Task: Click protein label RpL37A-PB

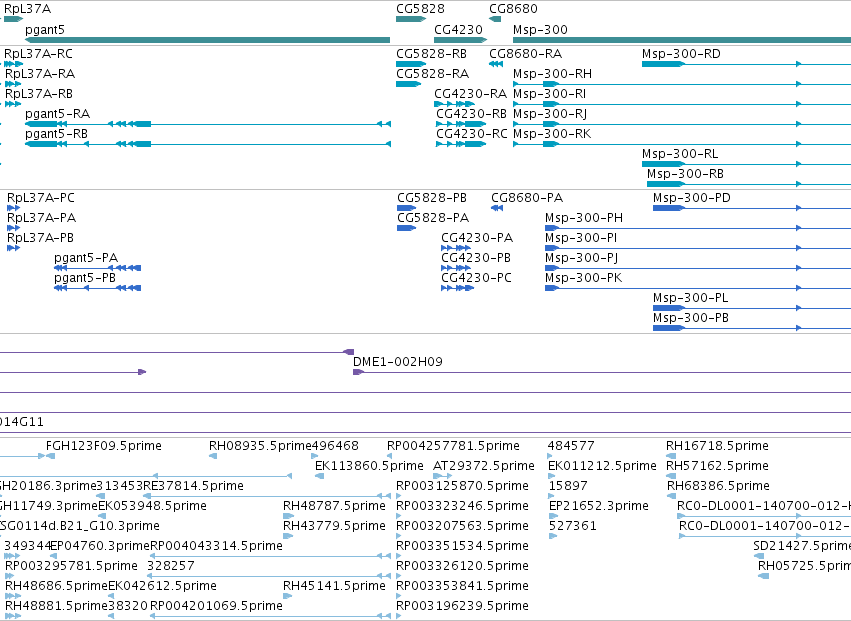Action: pyautogui.click(x=40, y=238)
